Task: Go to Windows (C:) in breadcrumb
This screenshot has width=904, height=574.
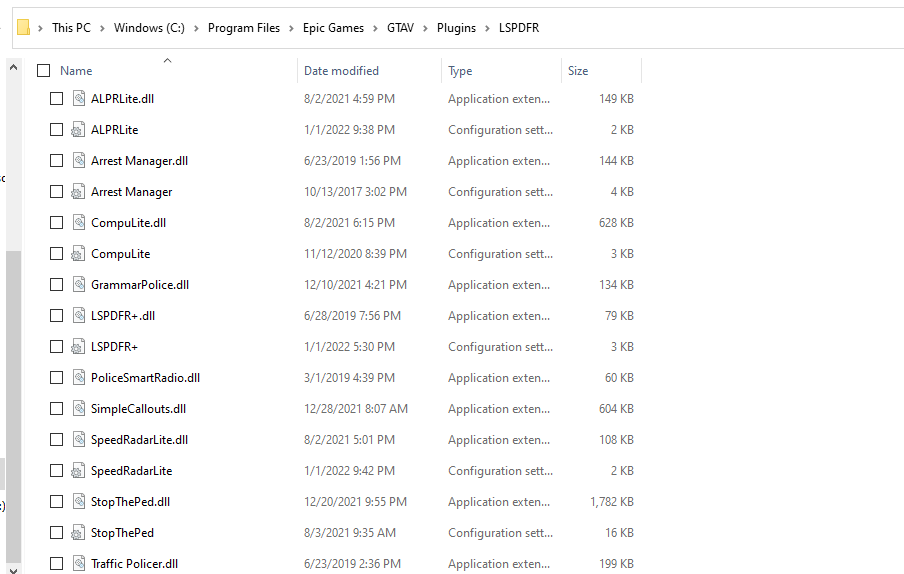Action: tap(149, 28)
